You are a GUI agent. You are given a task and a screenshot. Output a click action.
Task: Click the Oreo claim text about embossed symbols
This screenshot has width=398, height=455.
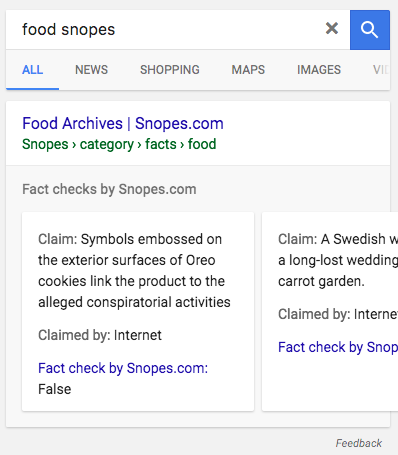coord(134,271)
